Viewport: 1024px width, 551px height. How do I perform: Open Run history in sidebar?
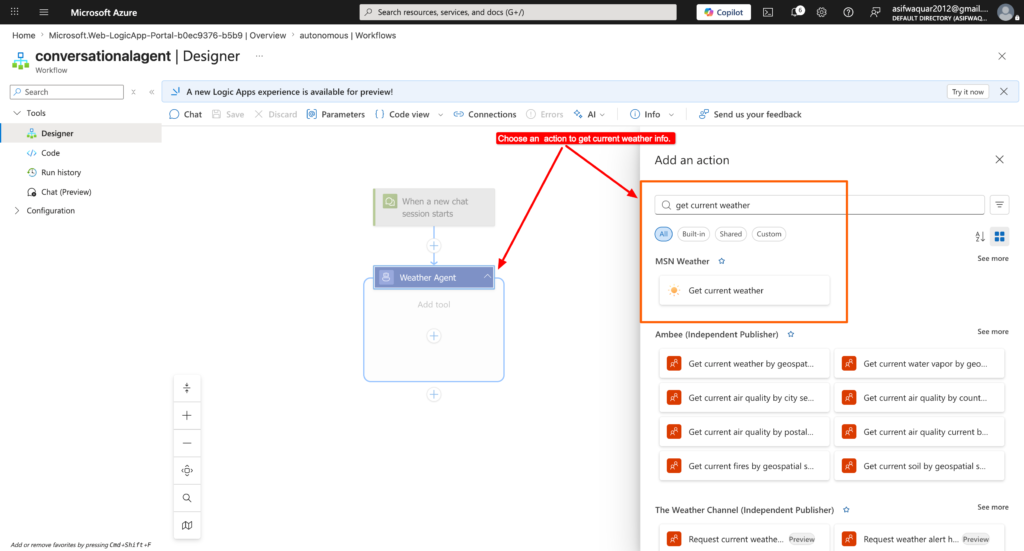pos(61,172)
